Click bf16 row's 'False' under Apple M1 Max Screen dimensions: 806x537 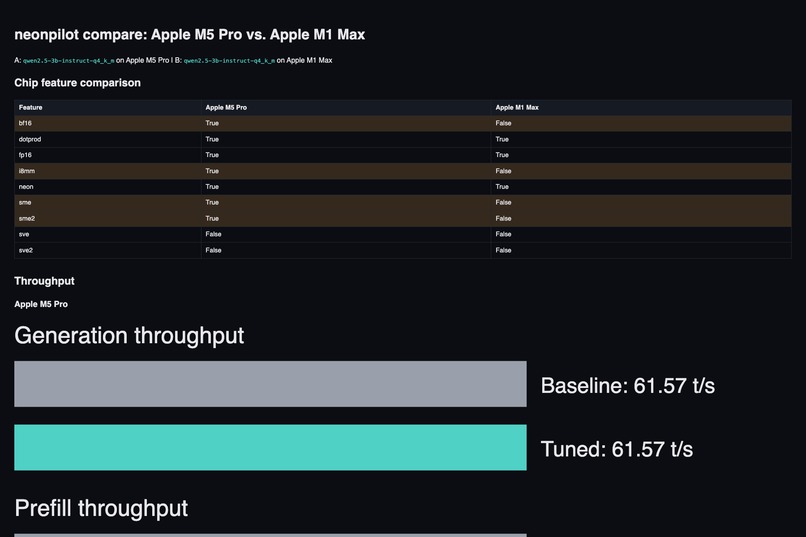point(503,123)
